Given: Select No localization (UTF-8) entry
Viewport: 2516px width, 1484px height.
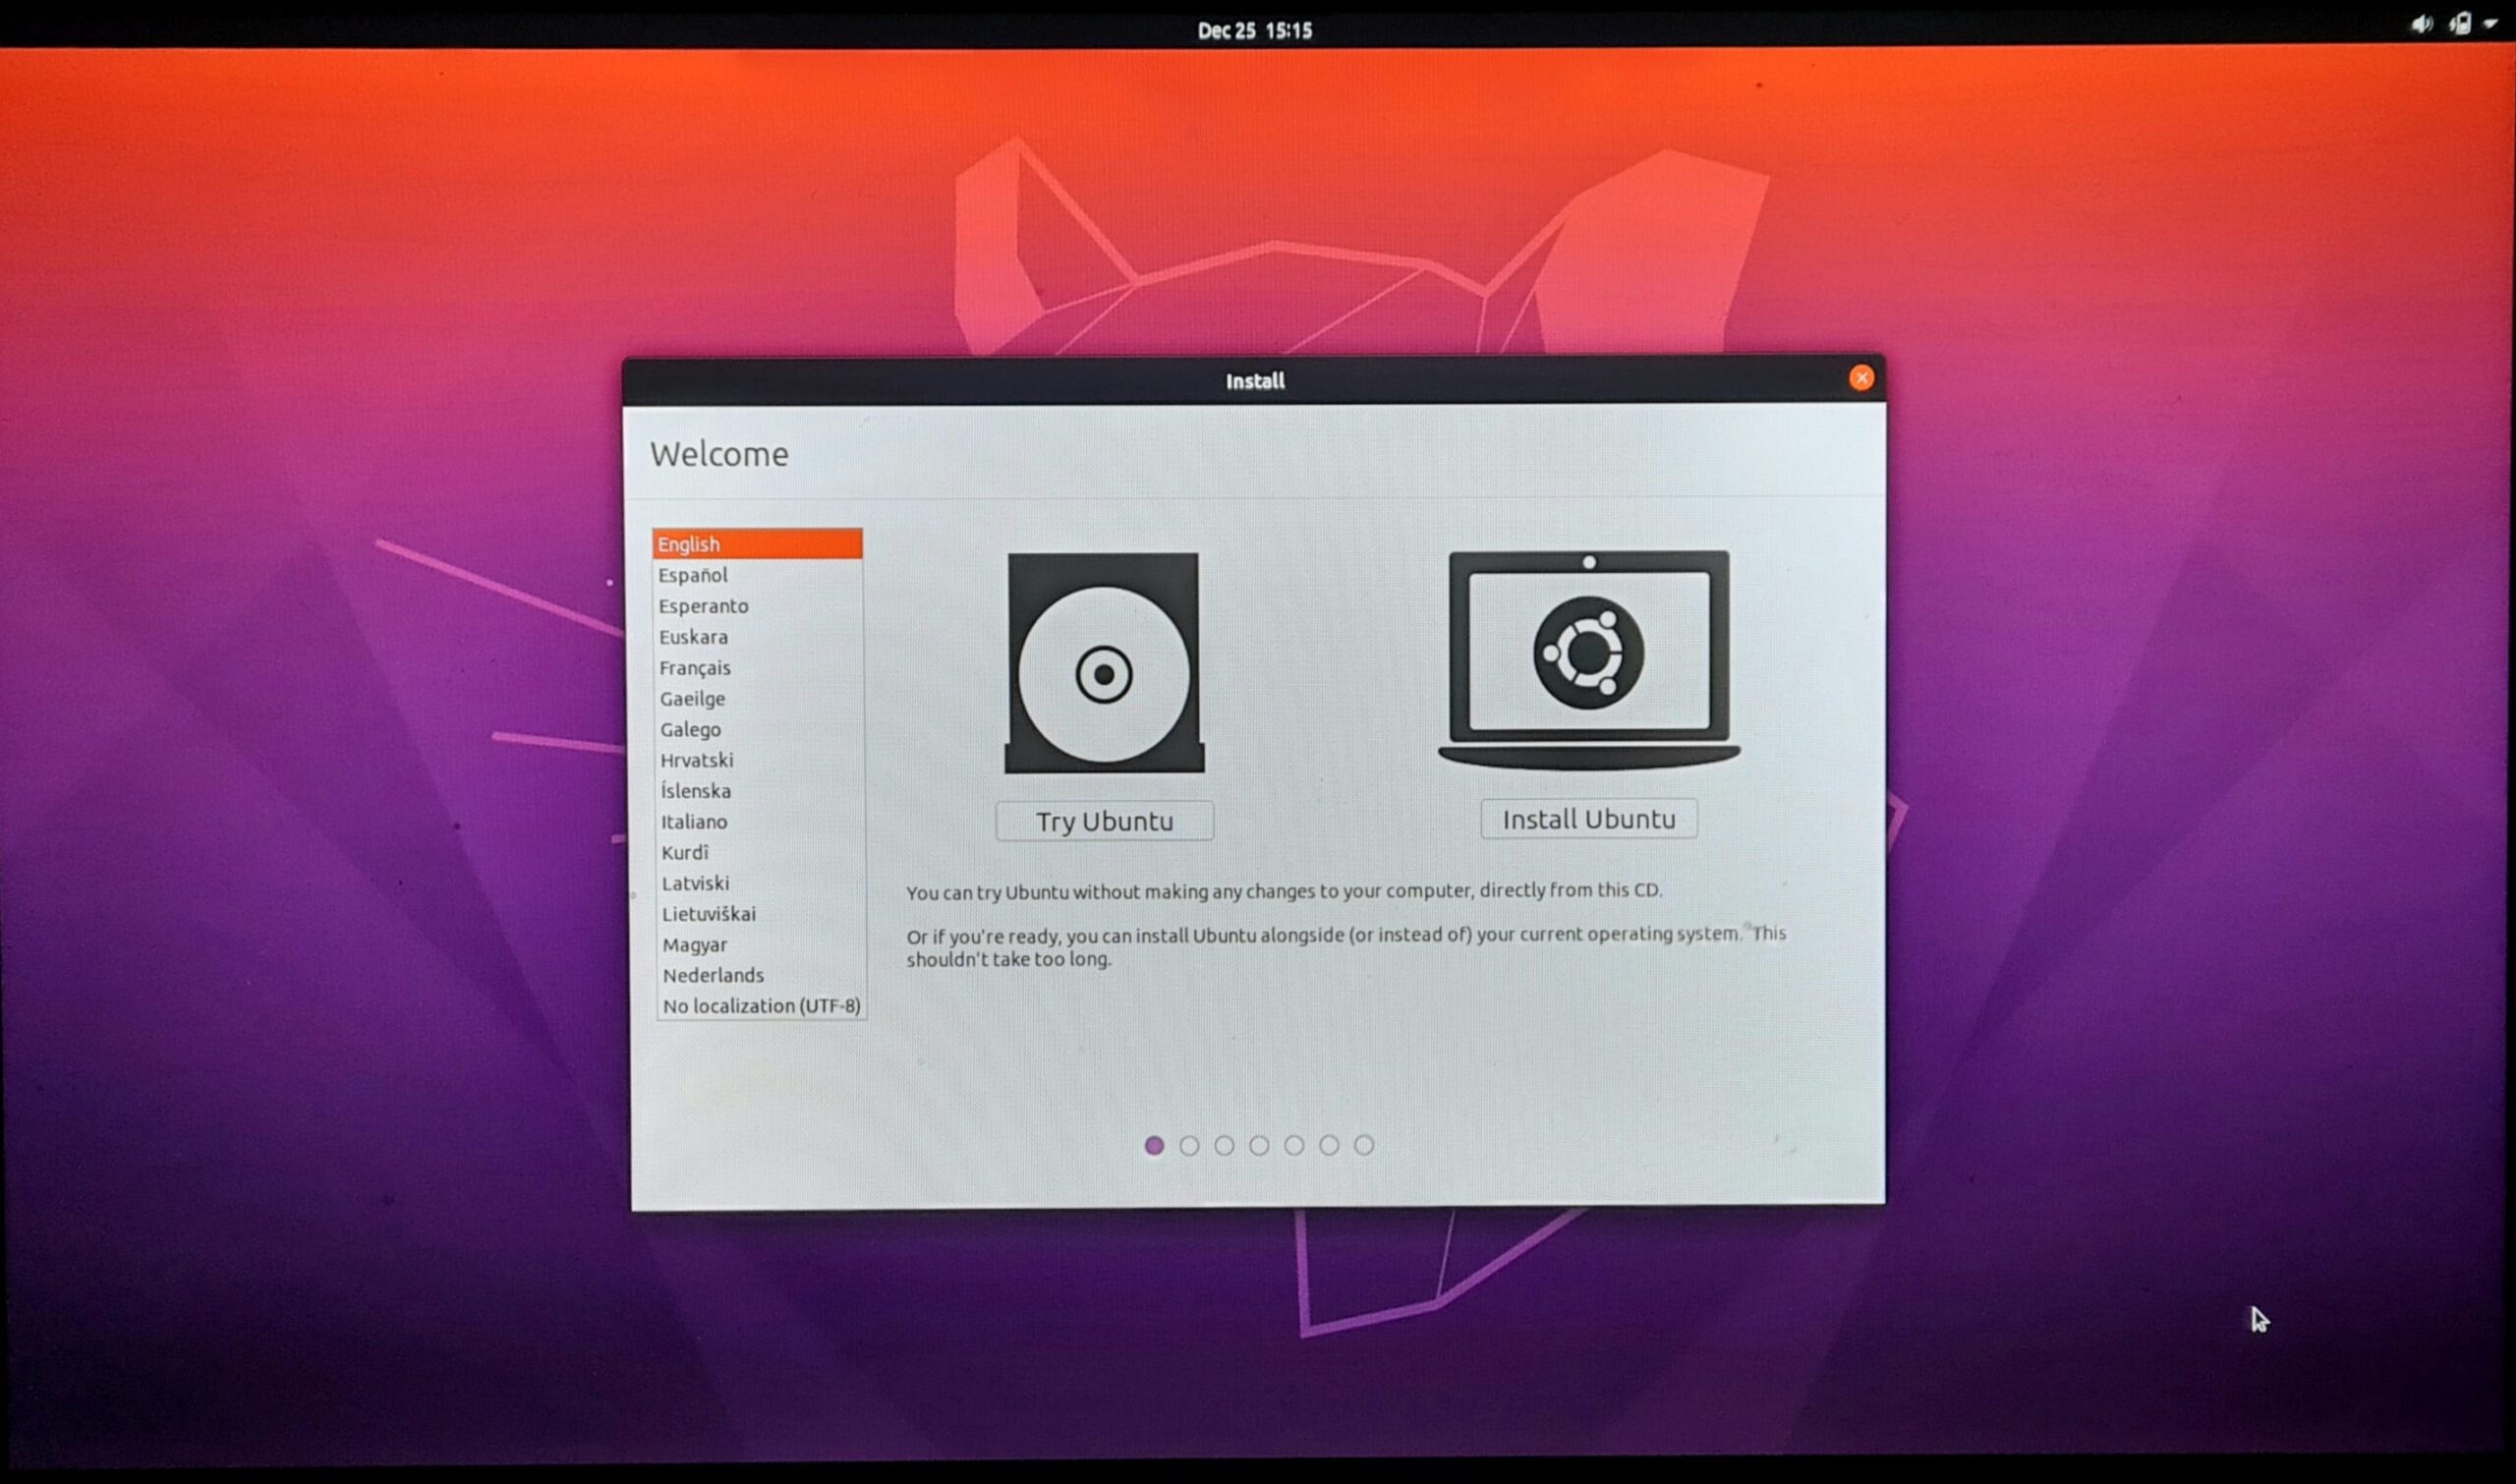Looking at the screenshot, I should 761,1006.
